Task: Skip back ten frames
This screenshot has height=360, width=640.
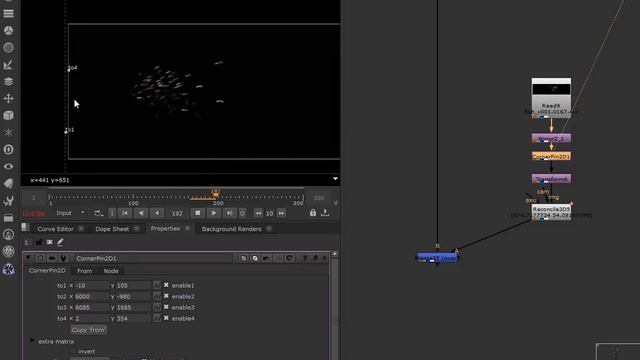Action: 258,213
